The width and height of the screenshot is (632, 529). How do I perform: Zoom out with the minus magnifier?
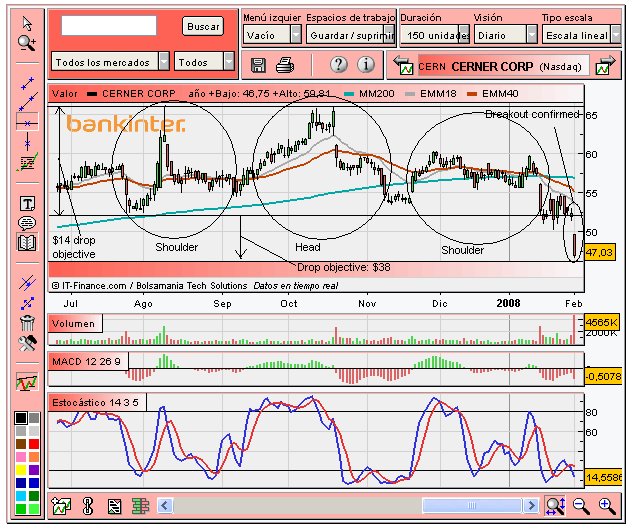coord(581,506)
